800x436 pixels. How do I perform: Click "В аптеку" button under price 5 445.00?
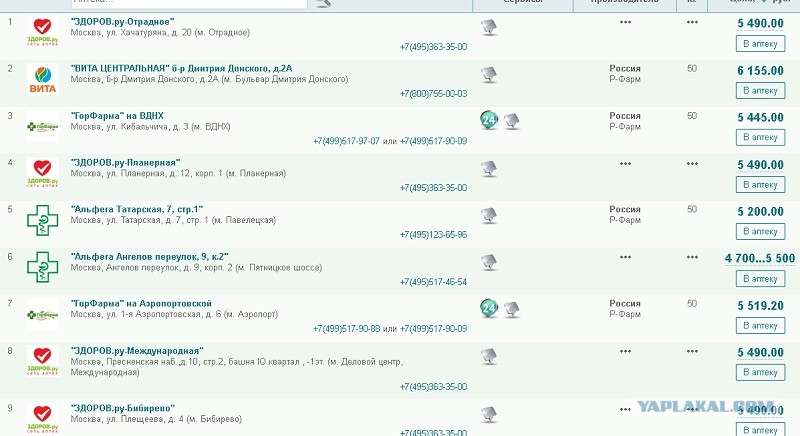click(x=760, y=138)
